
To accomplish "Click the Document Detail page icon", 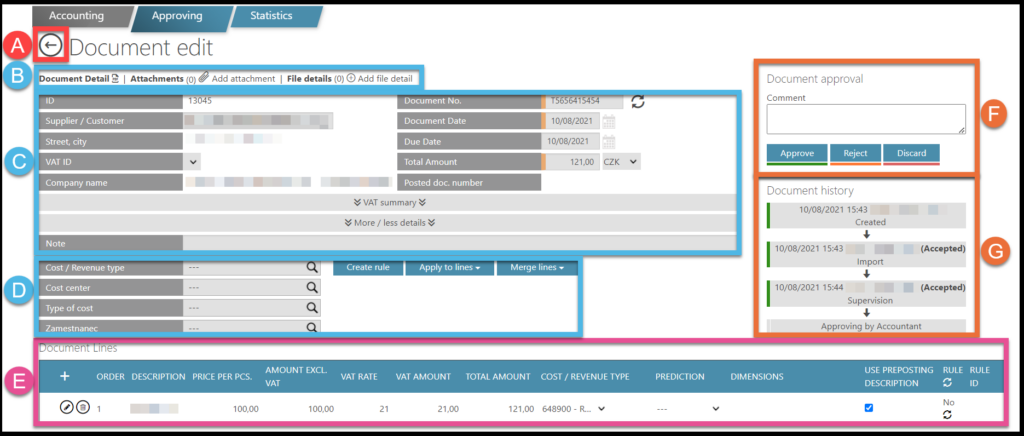I will point(116,78).
